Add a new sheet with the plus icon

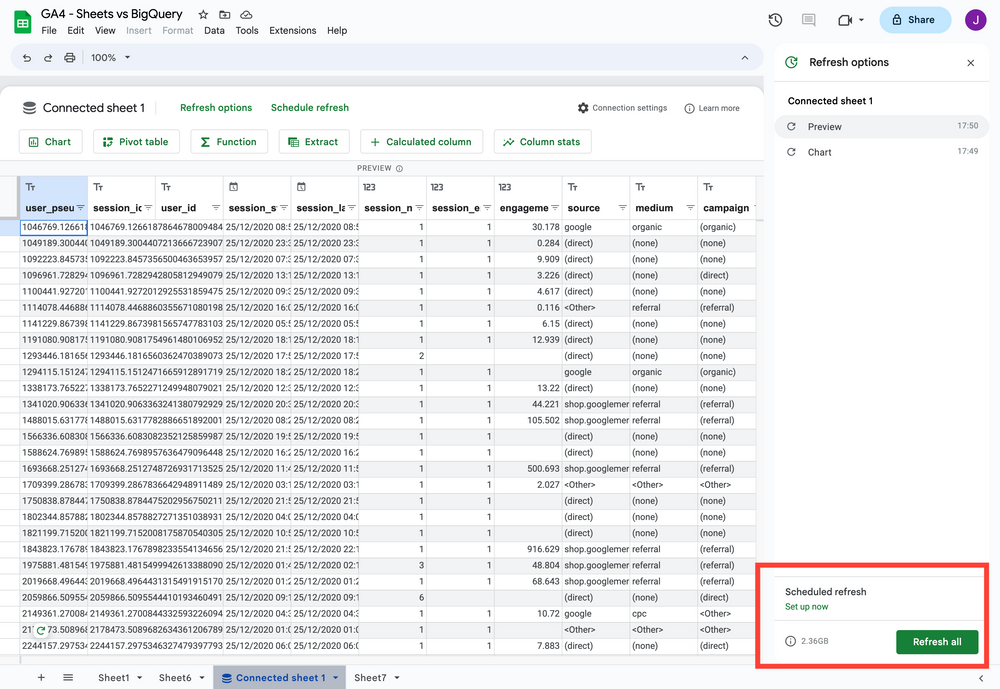(x=41, y=677)
